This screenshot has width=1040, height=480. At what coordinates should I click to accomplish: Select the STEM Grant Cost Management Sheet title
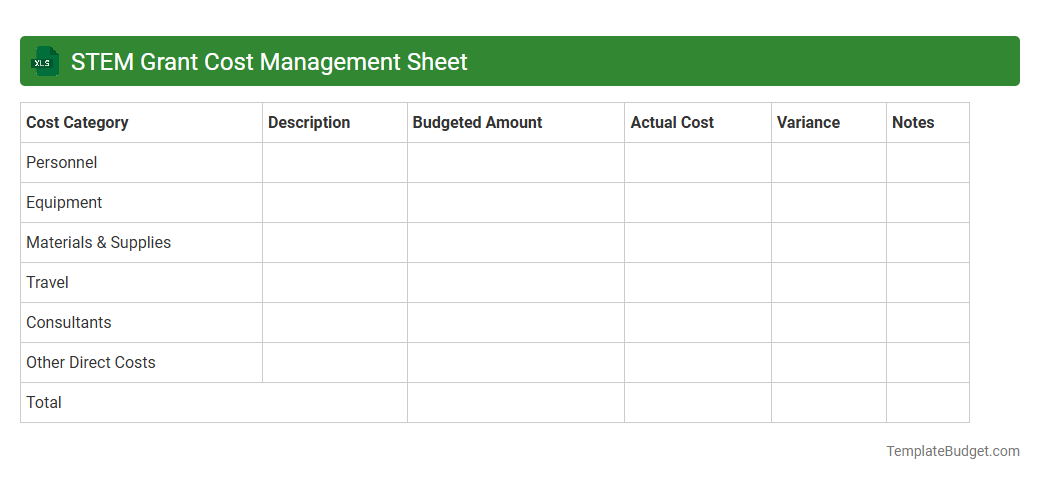(x=269, y=62)
